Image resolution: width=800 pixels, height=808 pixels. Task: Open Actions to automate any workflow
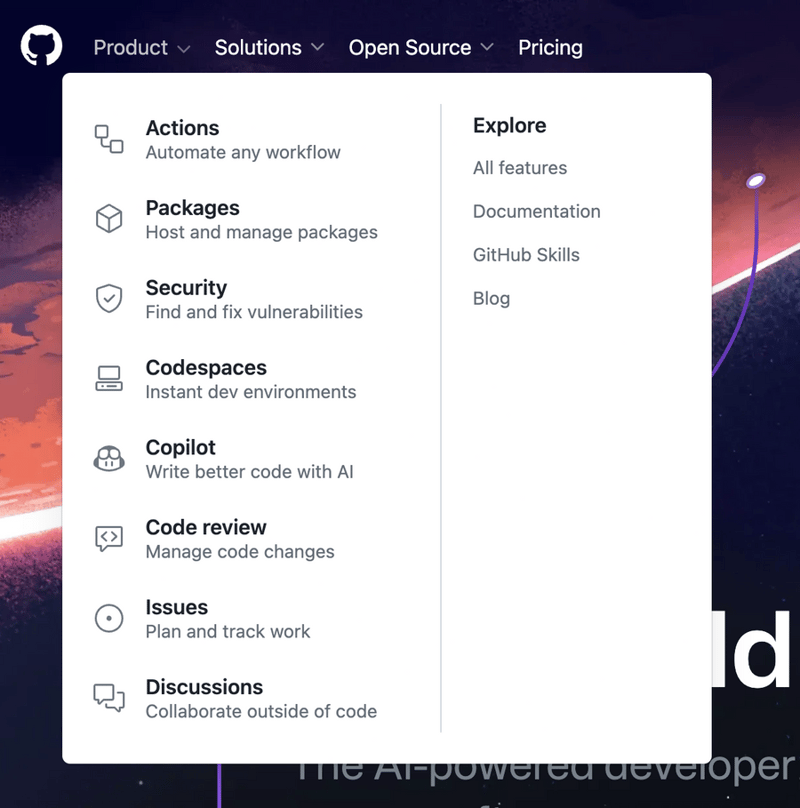[x=182, y=128]
